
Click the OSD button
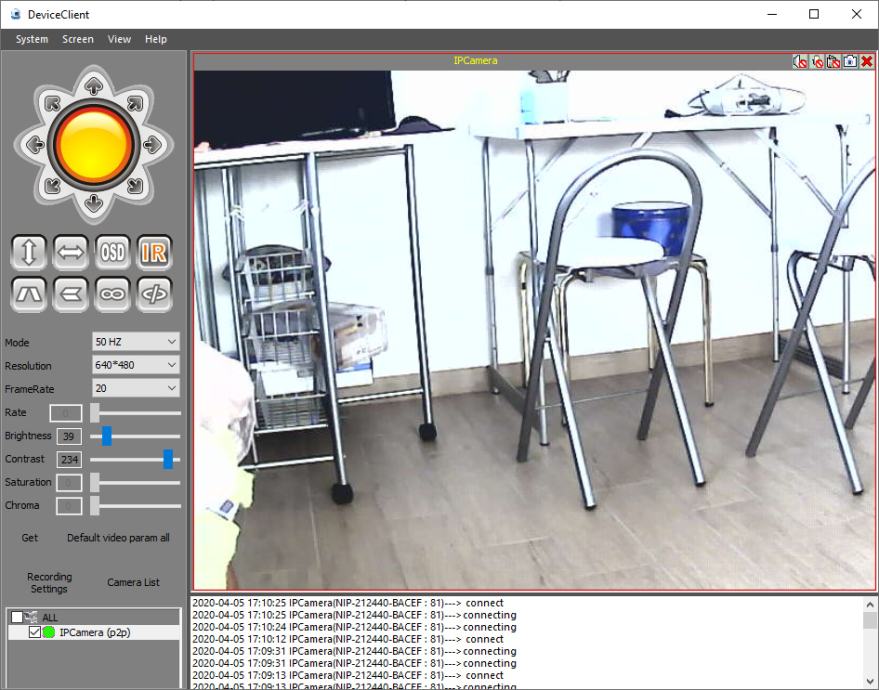(x=112, y=252)
